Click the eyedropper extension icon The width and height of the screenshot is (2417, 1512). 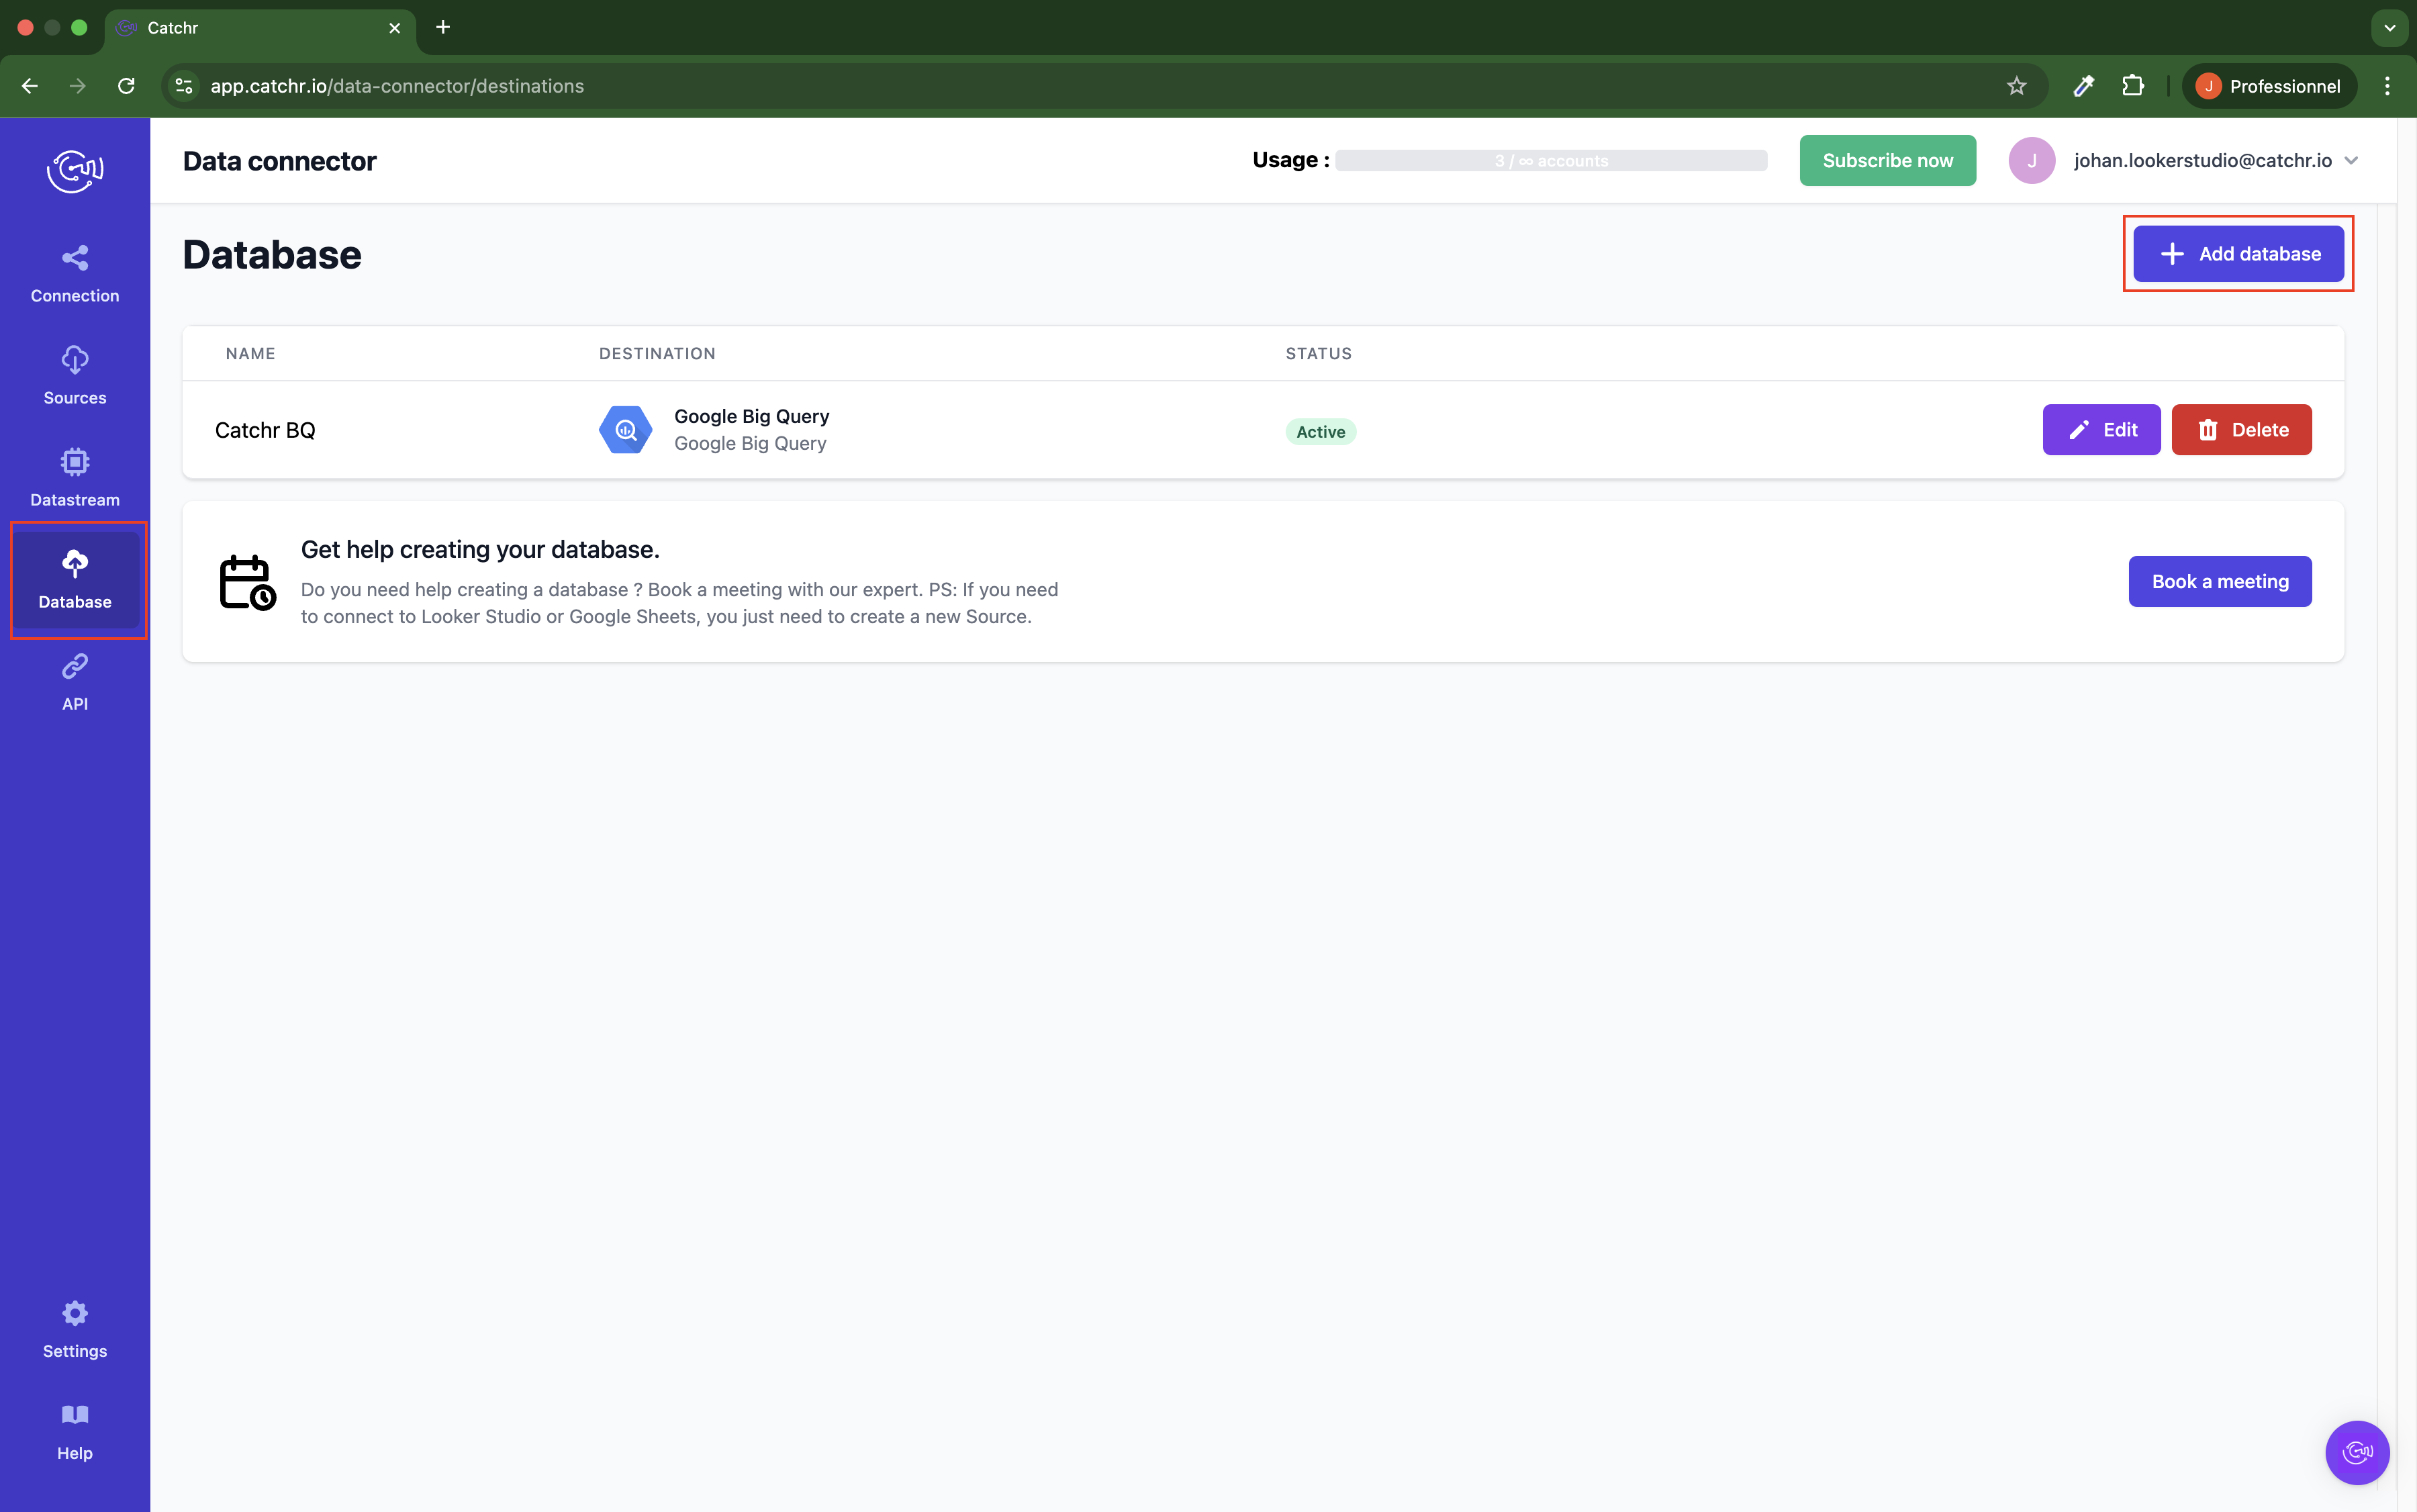coord(2083,86)
